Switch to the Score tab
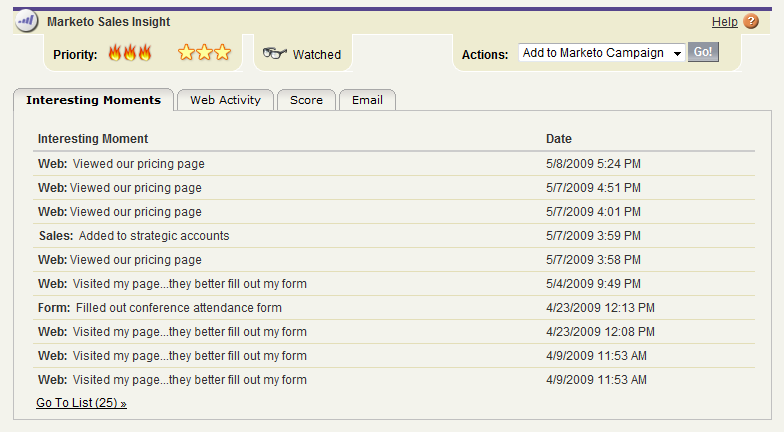Viewport: 784px width, 432px height. click(306, 100)
